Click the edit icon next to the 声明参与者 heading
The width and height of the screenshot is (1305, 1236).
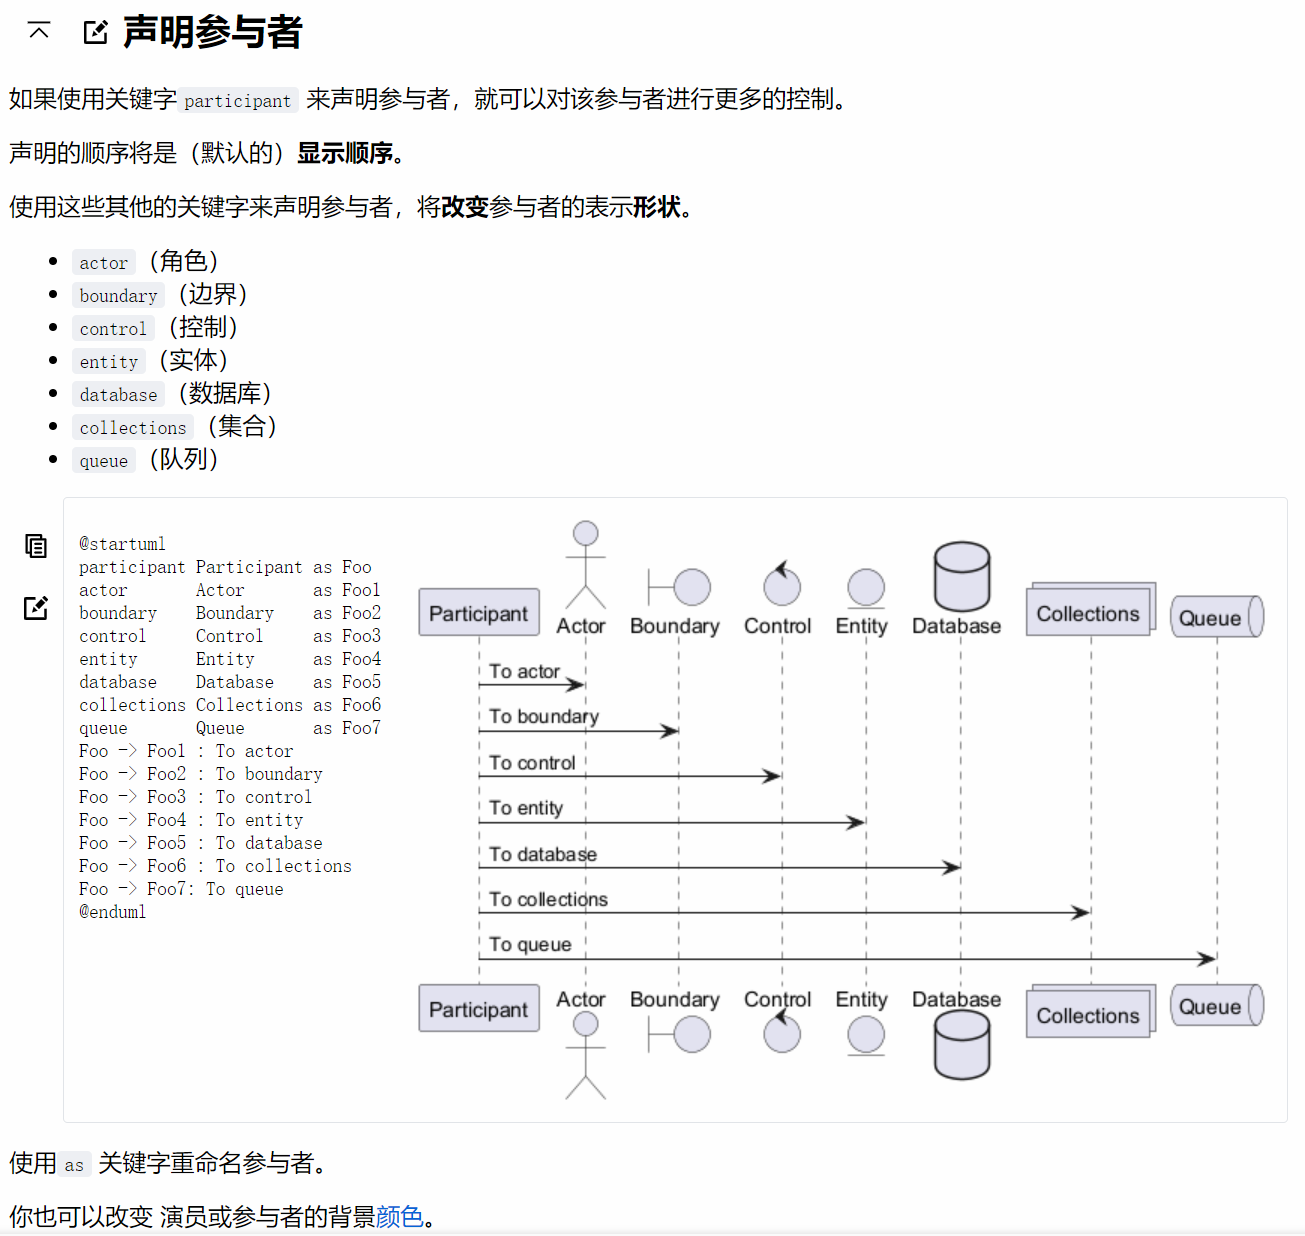point(95,32)
